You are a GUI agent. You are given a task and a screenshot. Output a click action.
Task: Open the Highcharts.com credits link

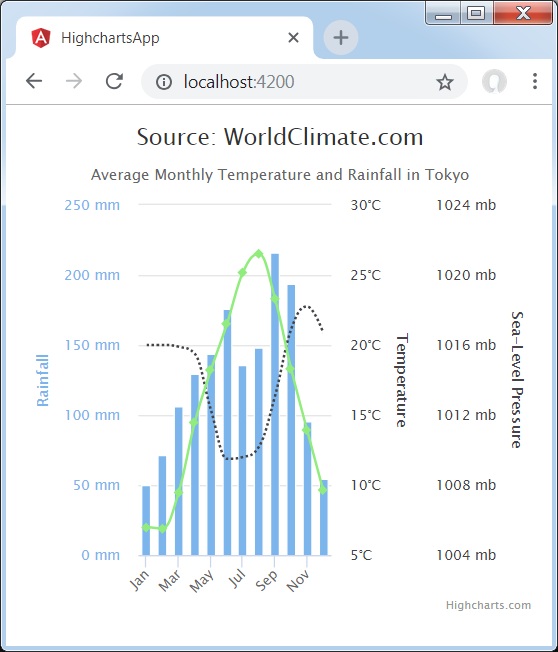[488, 605]
